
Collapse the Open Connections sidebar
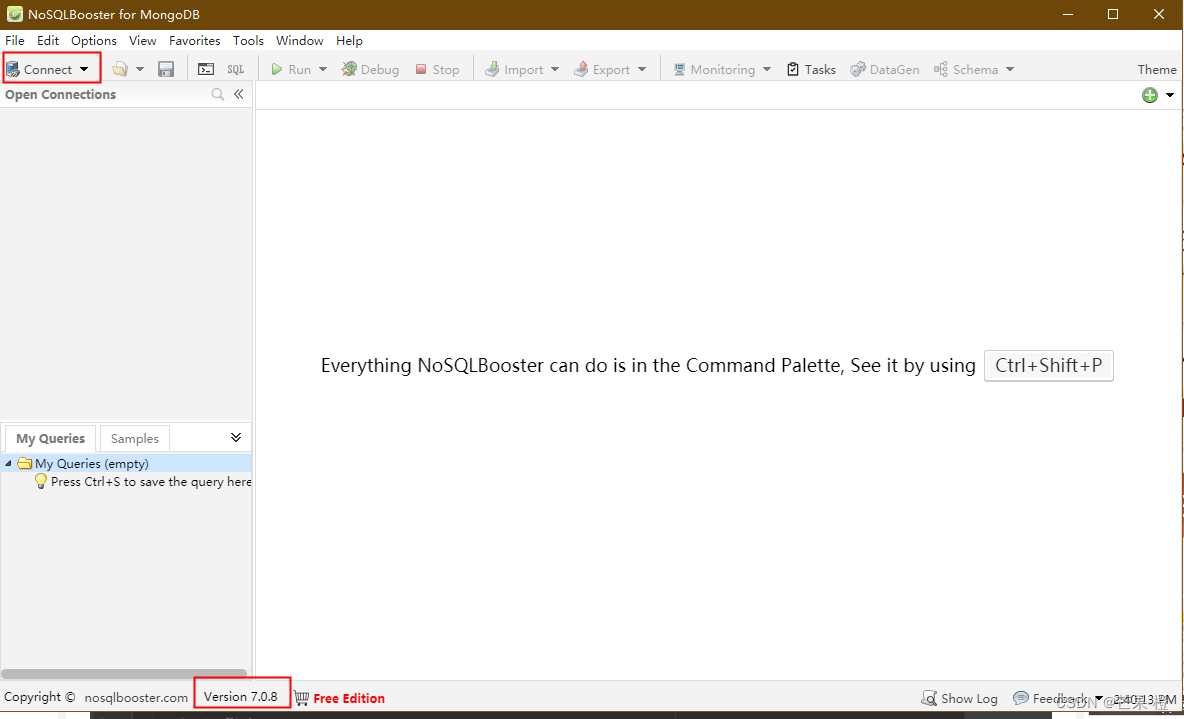(239, 94)
